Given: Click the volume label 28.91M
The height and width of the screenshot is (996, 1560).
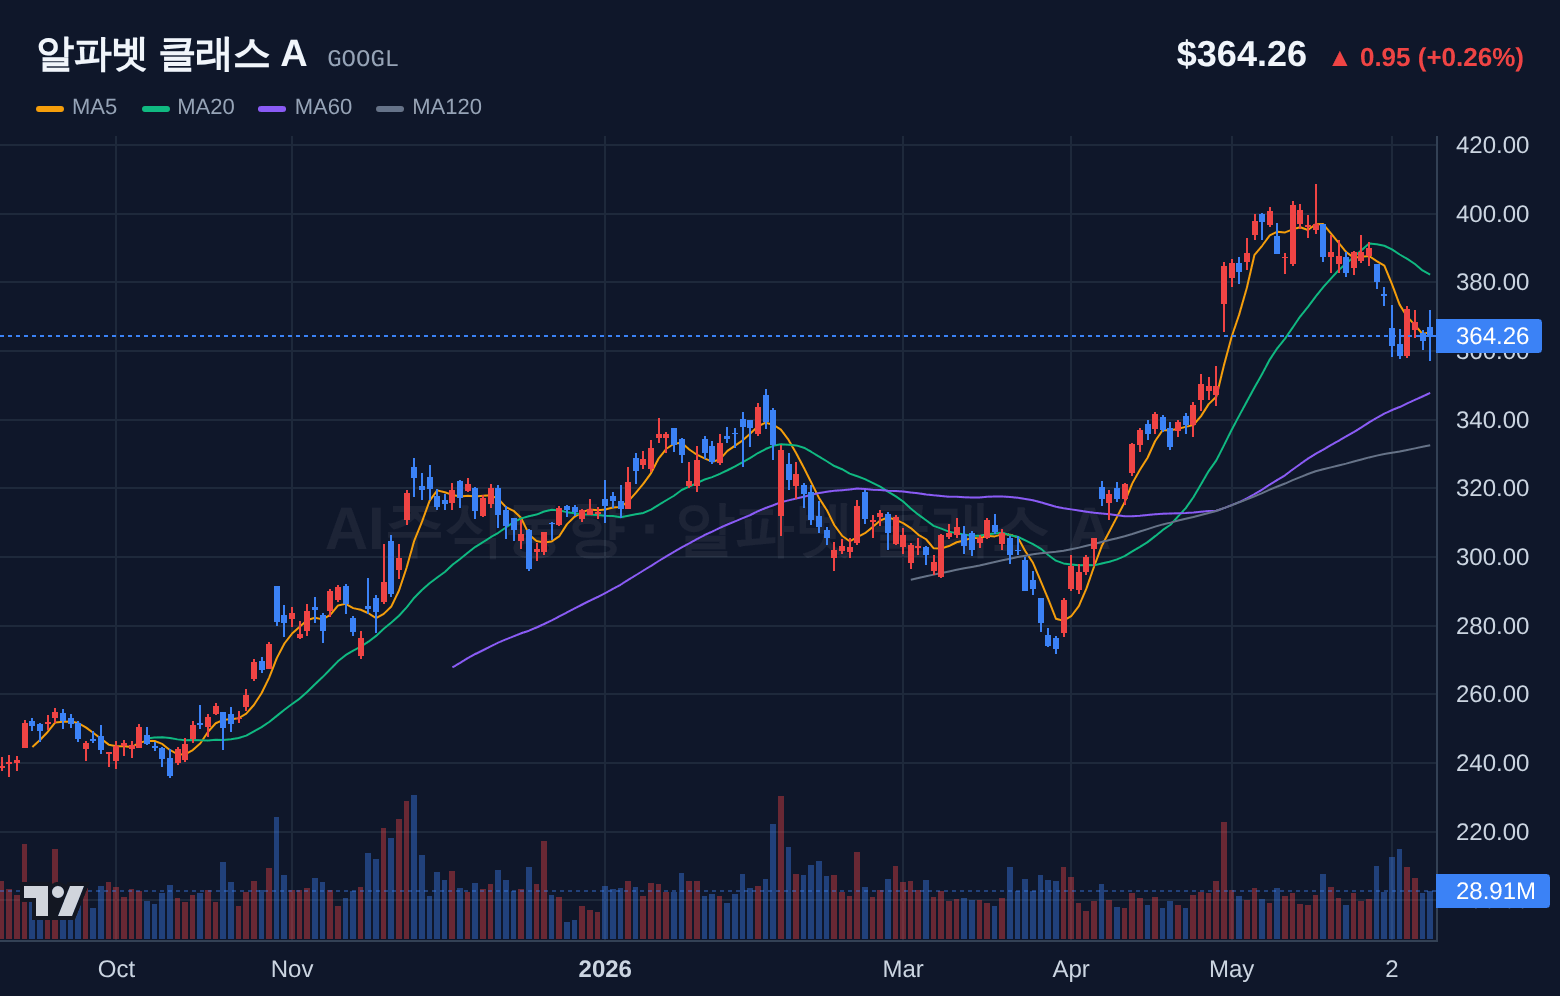Looking at the screenshot, I should click(1493, 891).
